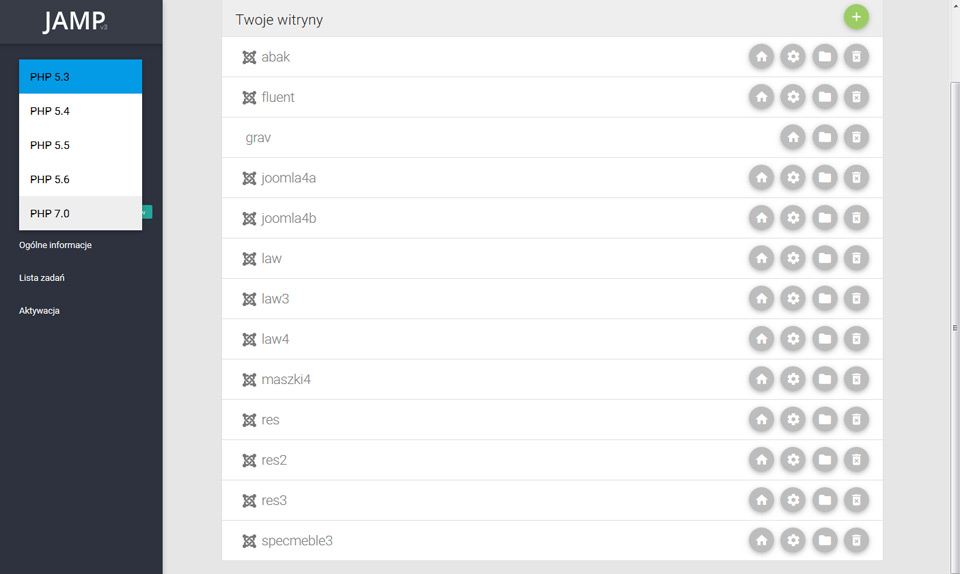Open folder of res3 site
The height and width of the screenshot is (574, 960).
point(825,500)
